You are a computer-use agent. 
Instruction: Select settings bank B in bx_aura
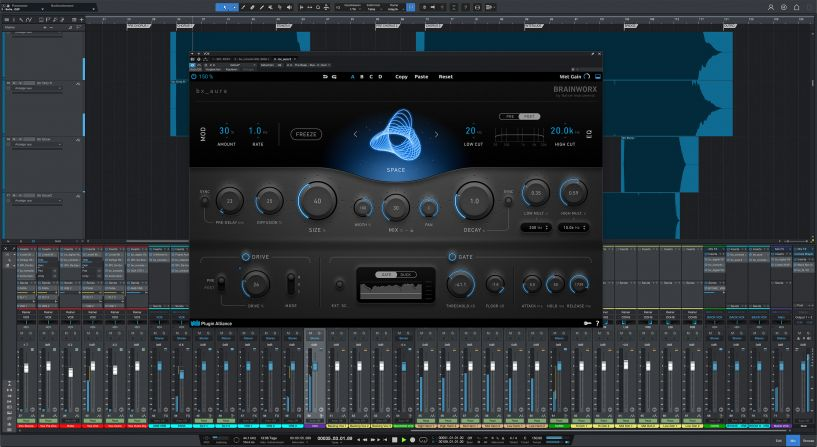click(x=362, y=77)
